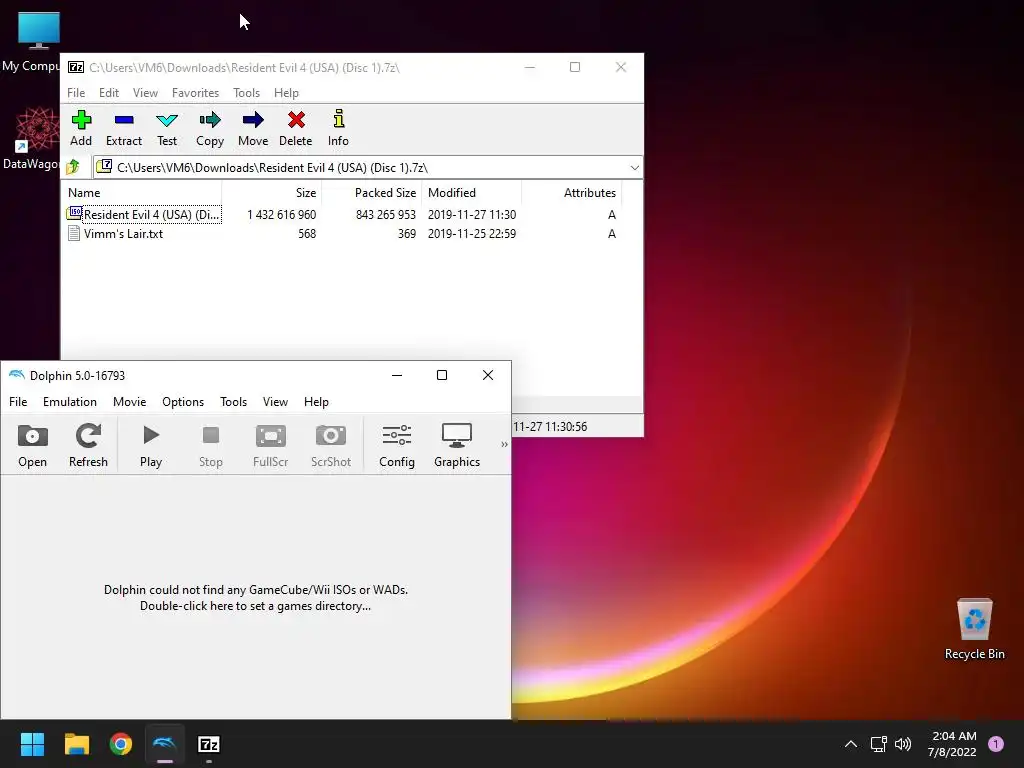Viewport: 1024px width, 768px height.
Task: Click the Dolphin icon in the taskbar
Action: coord(165,744)
